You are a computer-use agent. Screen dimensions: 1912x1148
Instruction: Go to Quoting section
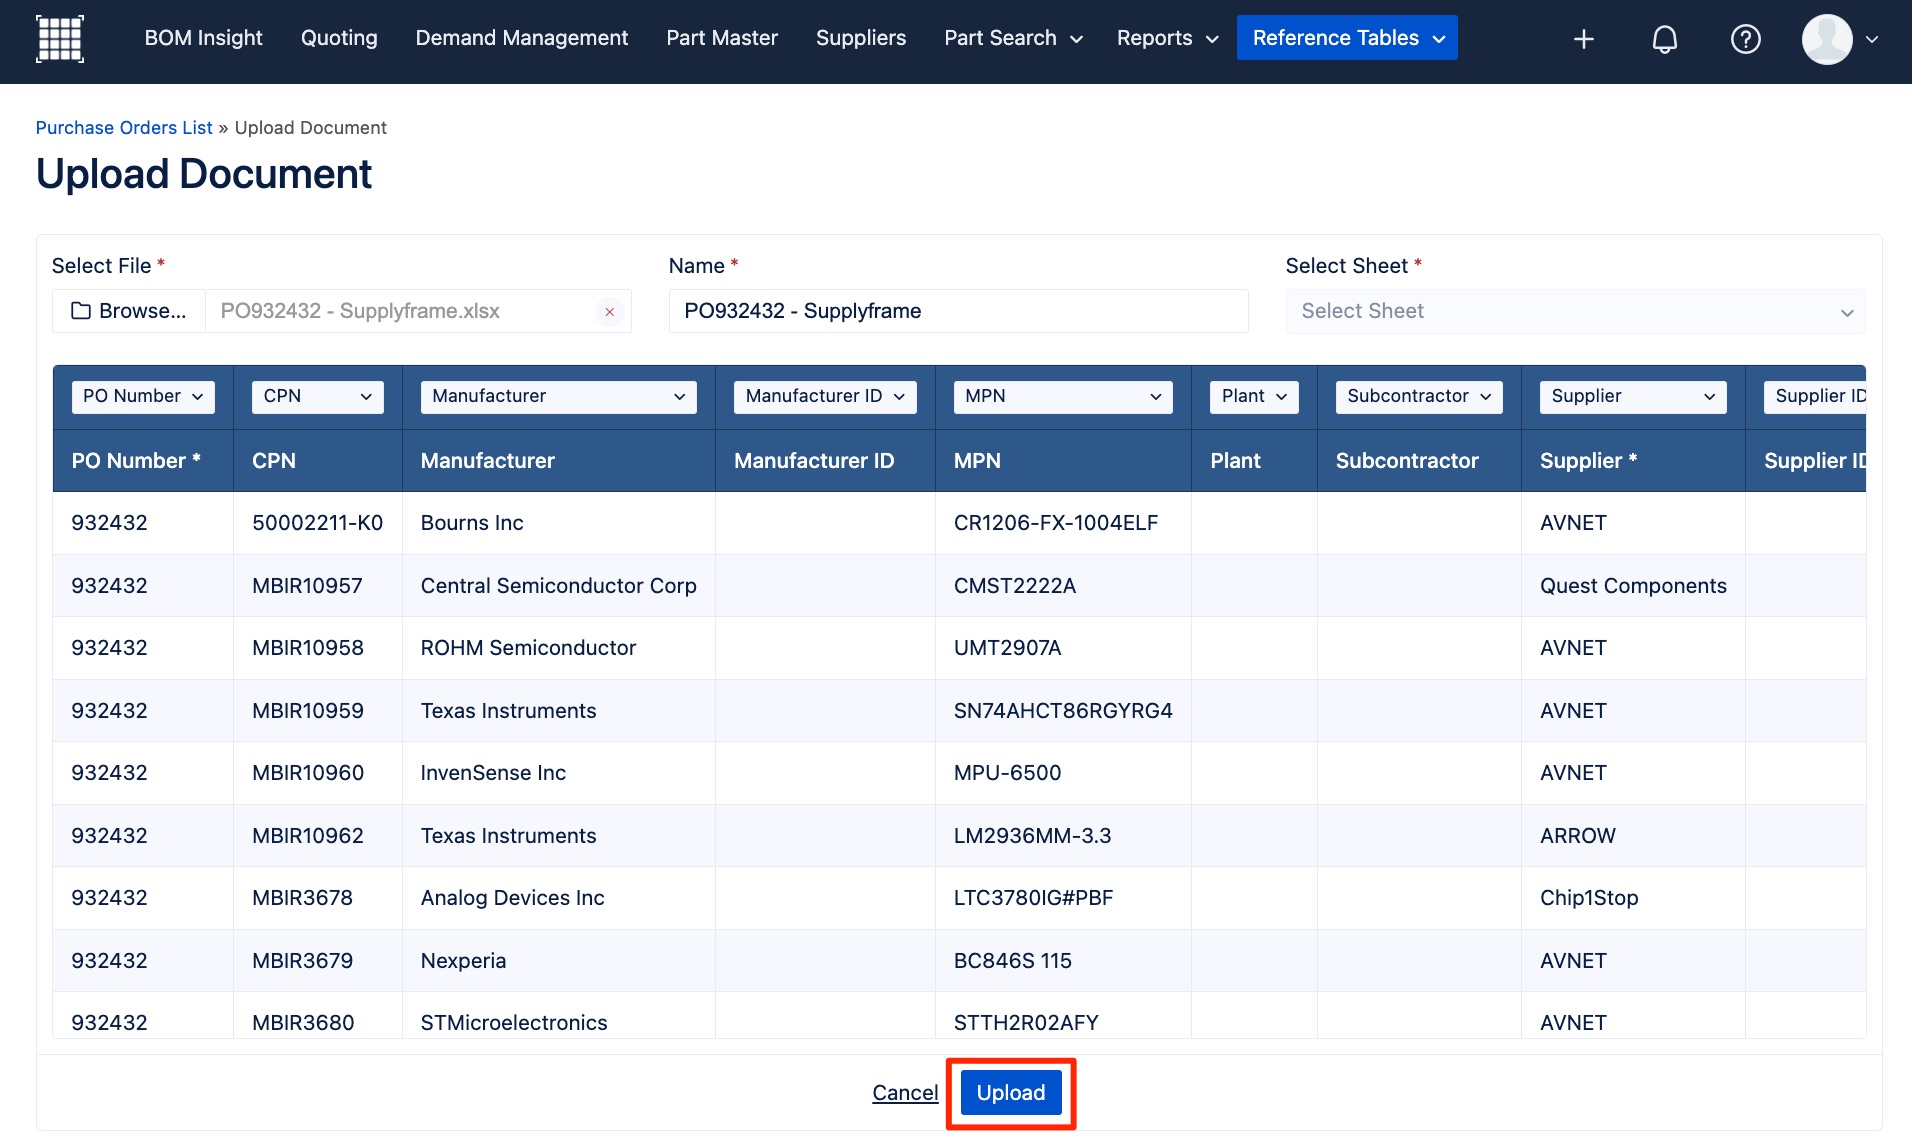339,38
